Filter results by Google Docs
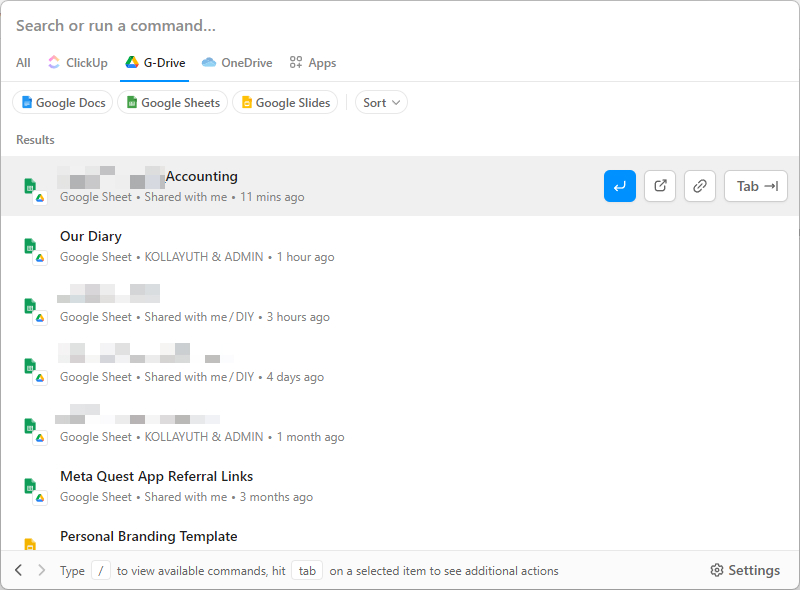The height and width of the screenshot is (590, 800). click(x=63, y=103)
